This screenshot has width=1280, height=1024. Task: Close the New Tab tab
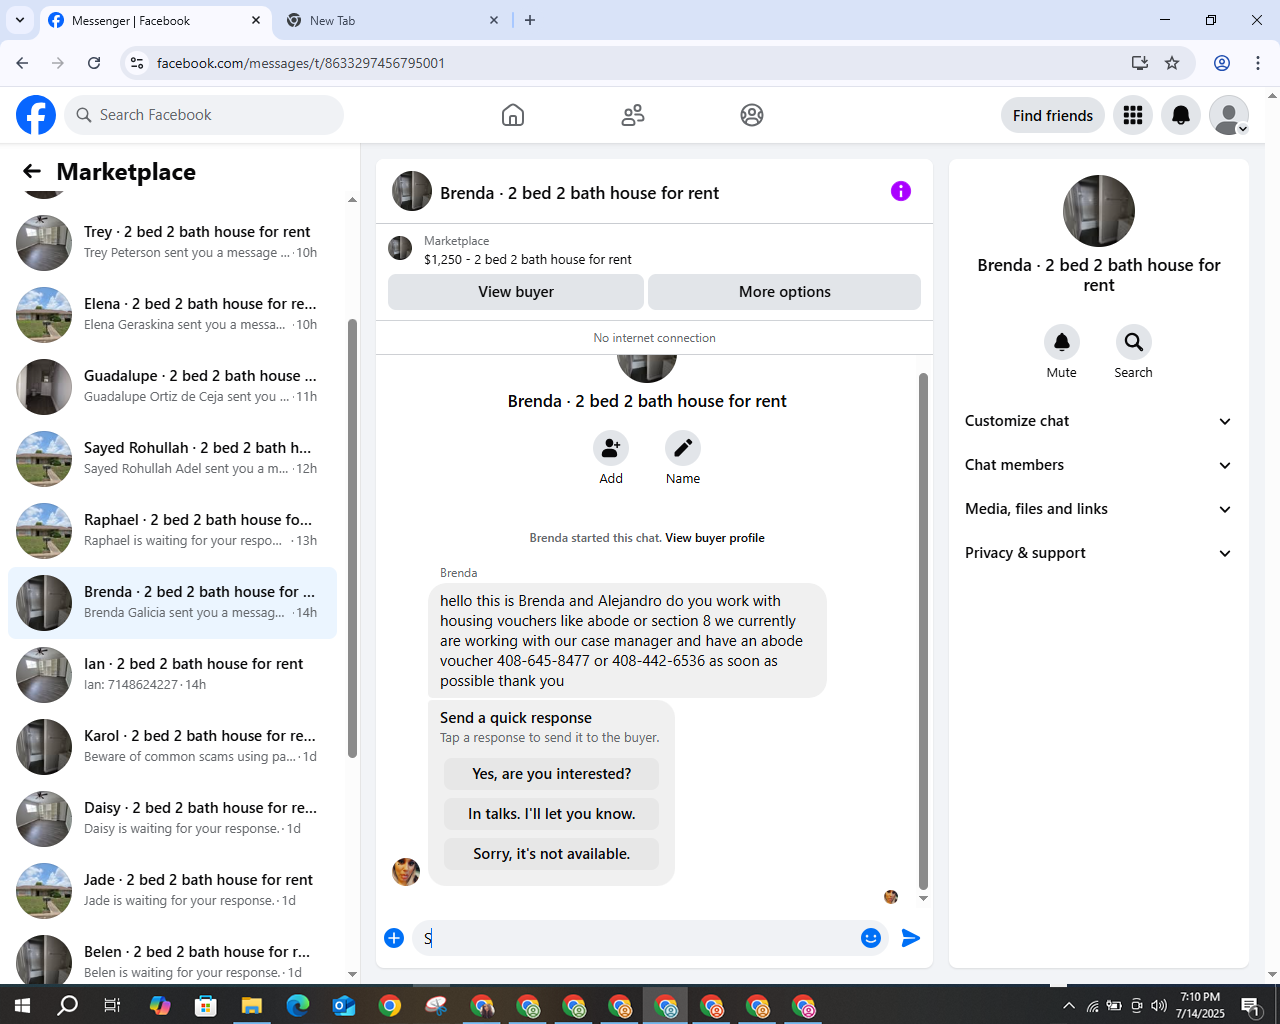494,20
